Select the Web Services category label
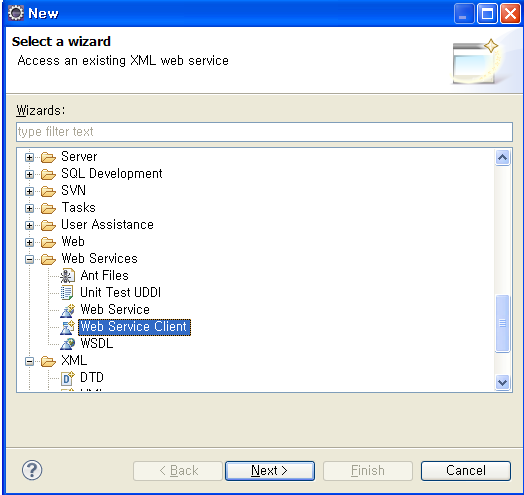524x495 pixels. pos(100,259)
